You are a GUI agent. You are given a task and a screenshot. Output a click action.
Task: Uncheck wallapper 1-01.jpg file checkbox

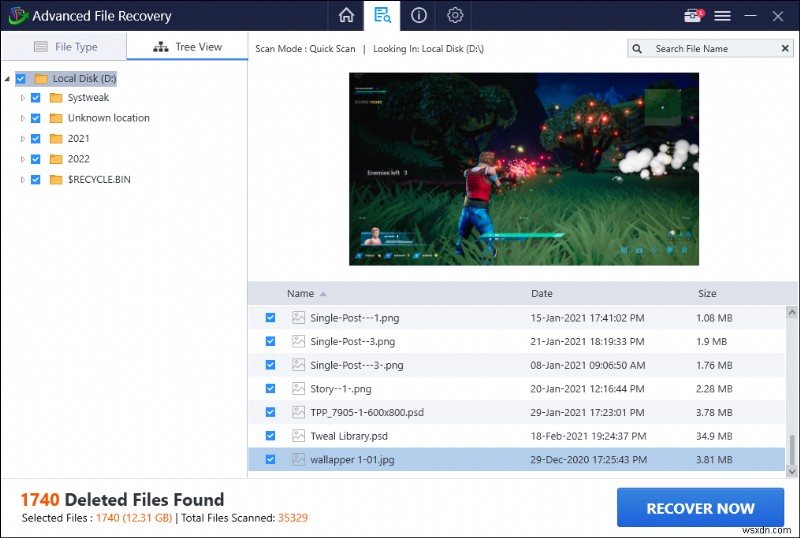click(270, 459)
